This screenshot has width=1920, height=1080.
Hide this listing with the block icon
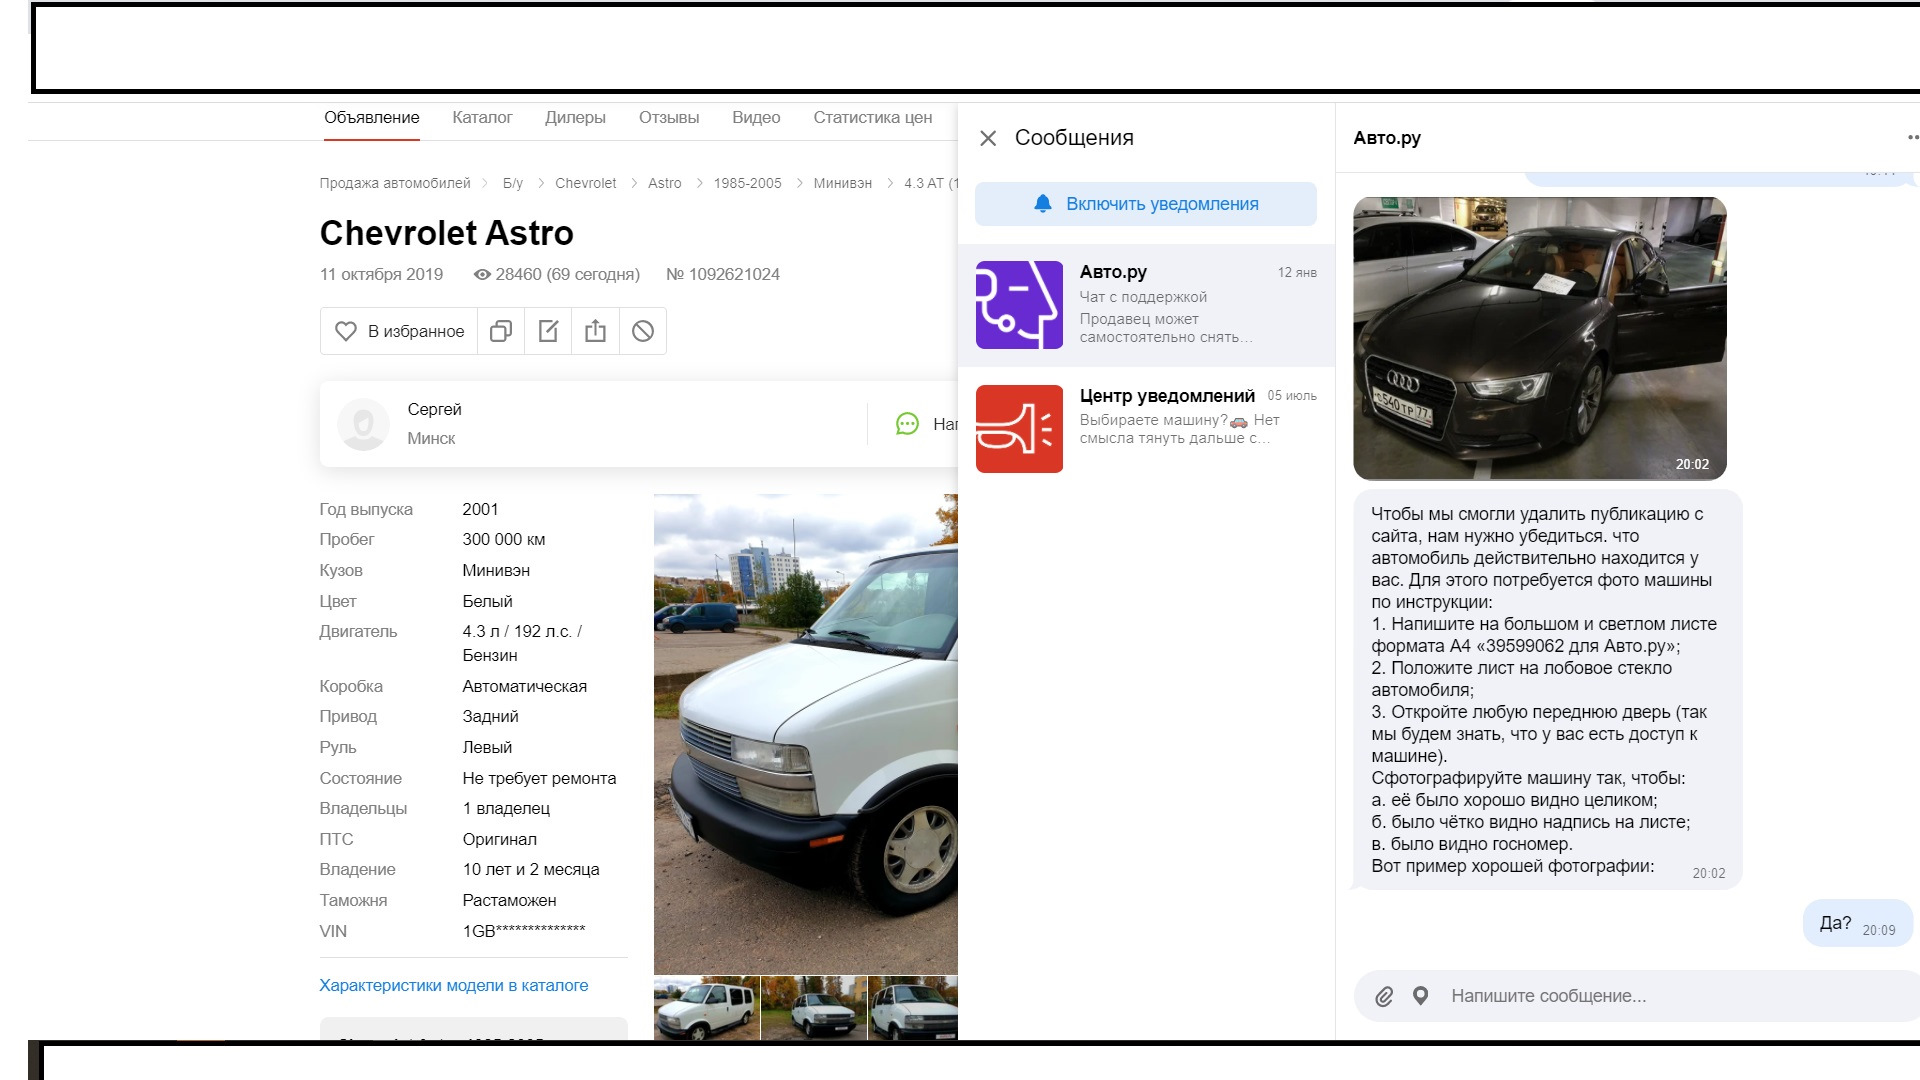pos(643,331)
